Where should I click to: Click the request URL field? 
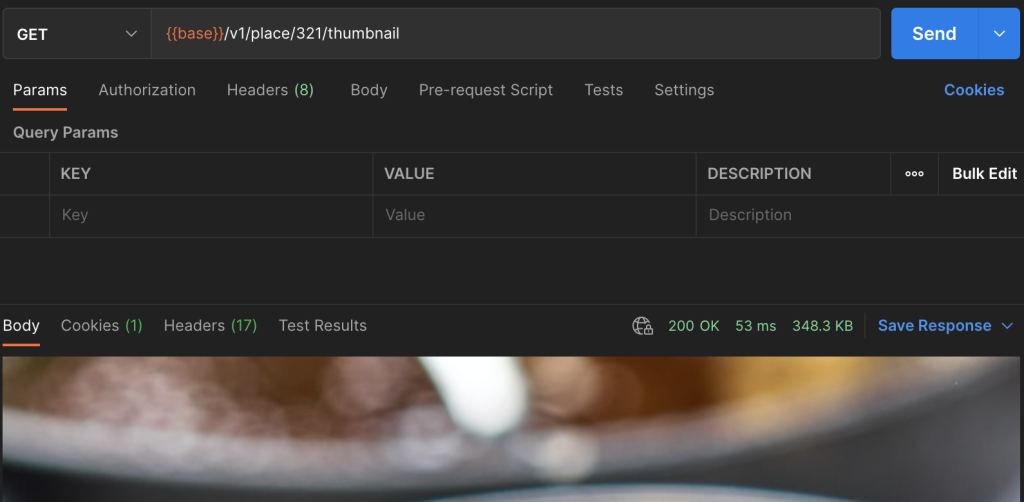515,34
